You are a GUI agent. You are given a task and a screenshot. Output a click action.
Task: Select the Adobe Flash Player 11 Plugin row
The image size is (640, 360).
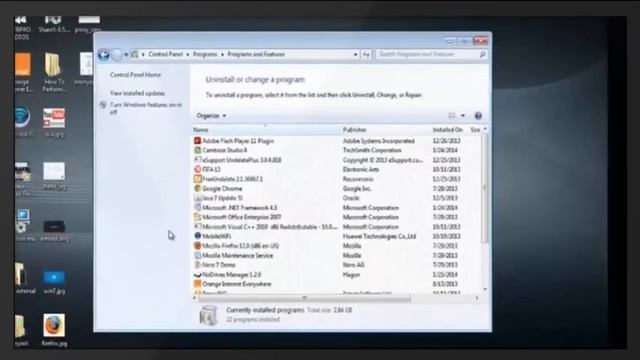(x=337, y=141)
